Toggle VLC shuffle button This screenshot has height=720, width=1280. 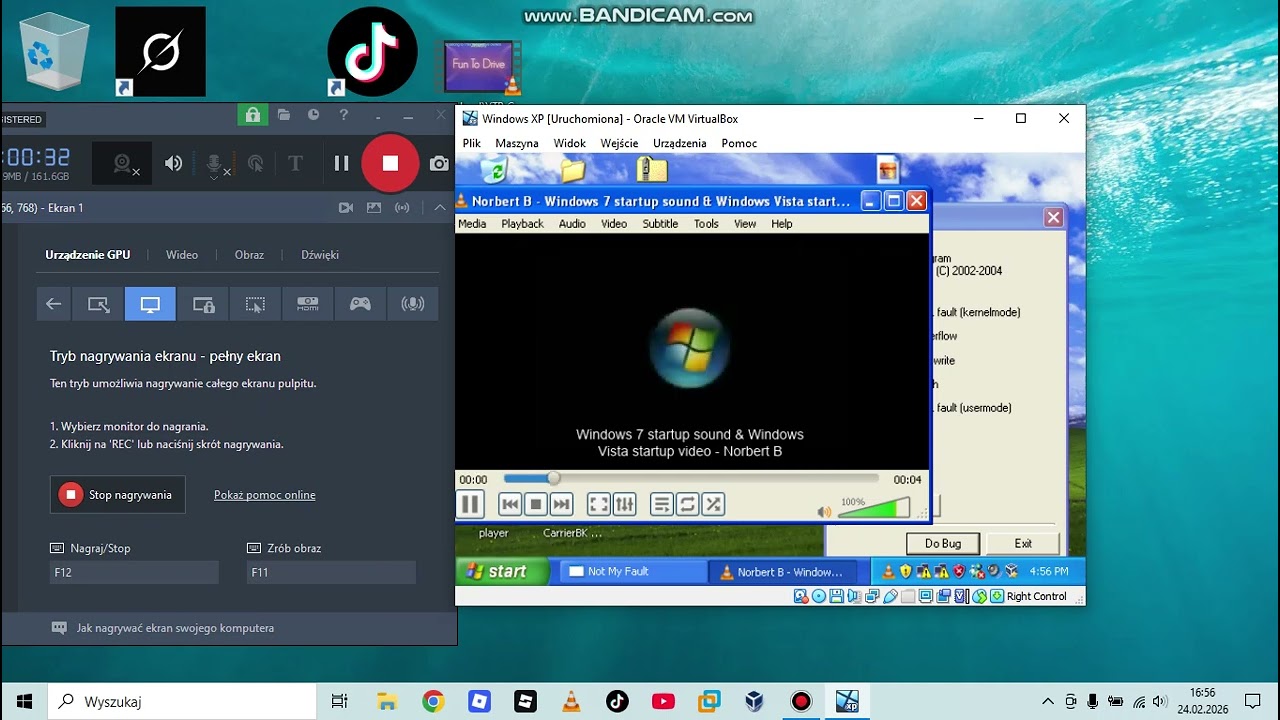click(713, 505)
